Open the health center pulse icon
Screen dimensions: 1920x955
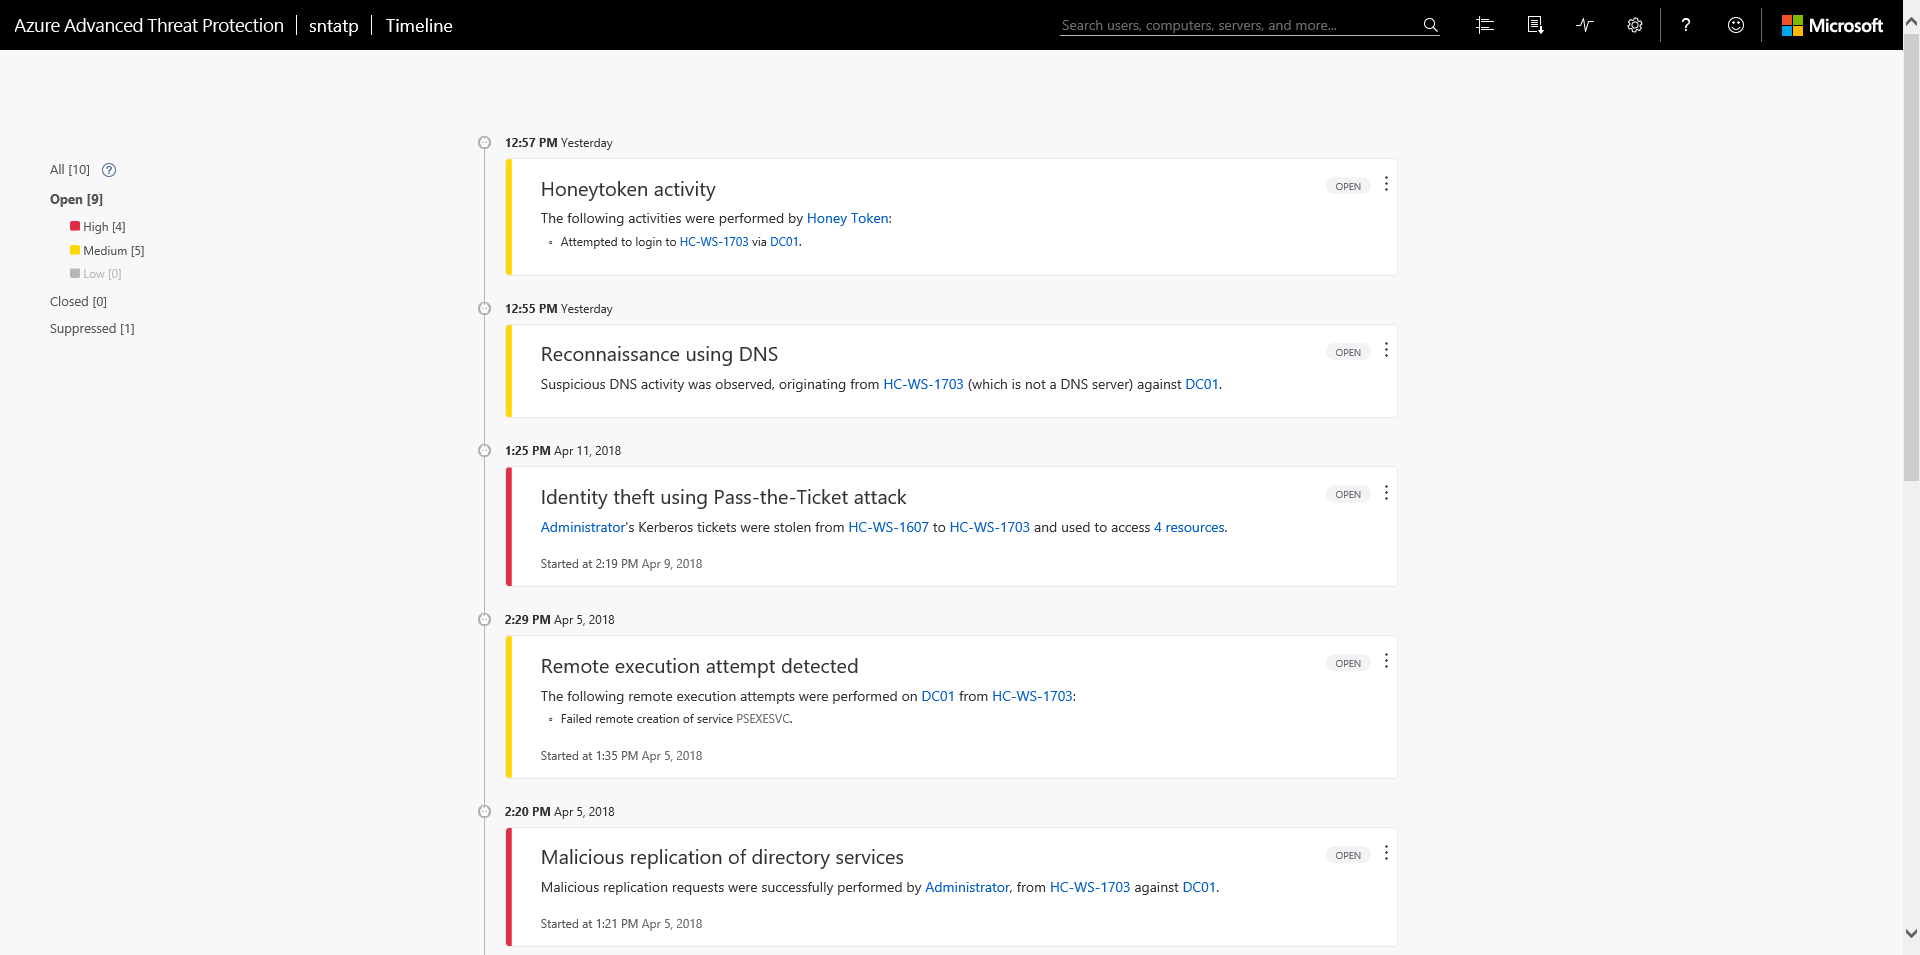[1585, 25]
